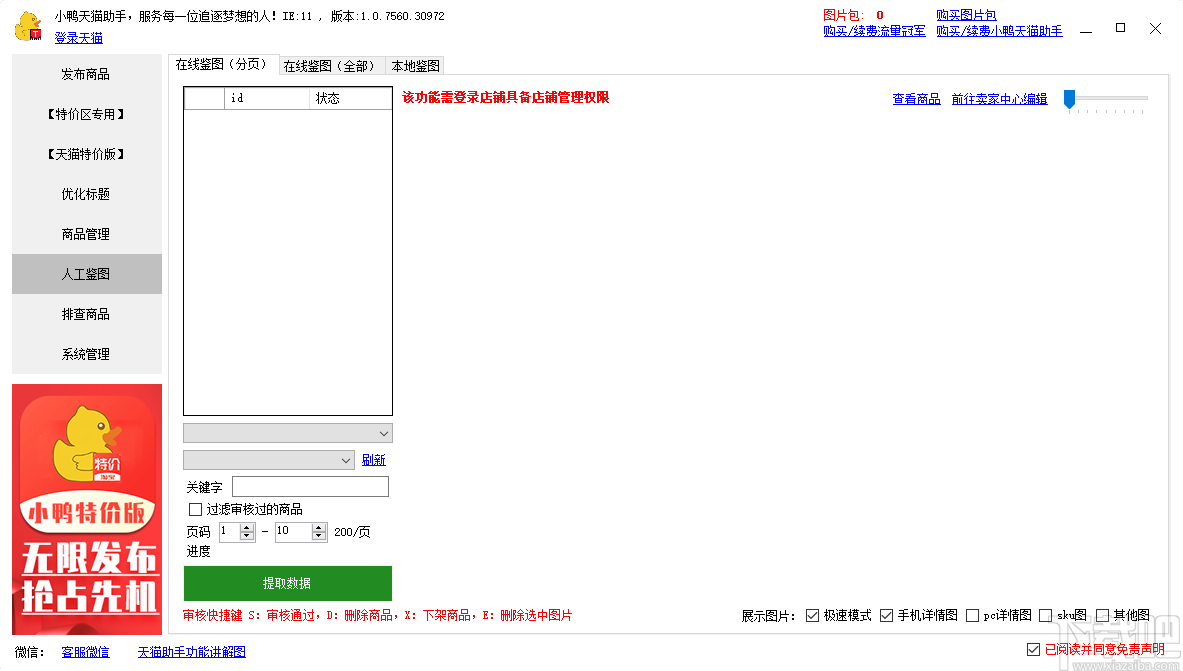Go to 优化标题 section

pos(86,194)
